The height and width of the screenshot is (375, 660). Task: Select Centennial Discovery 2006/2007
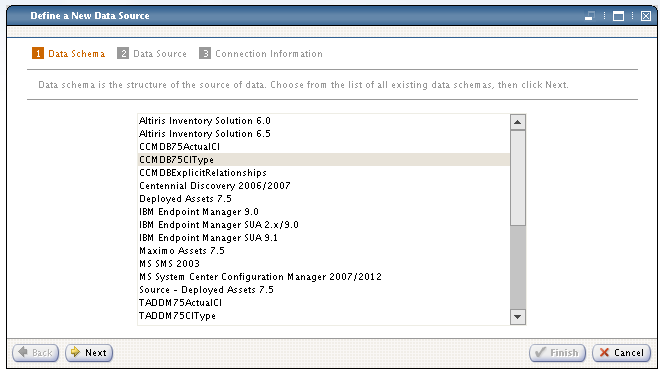[x=323, y=186]
